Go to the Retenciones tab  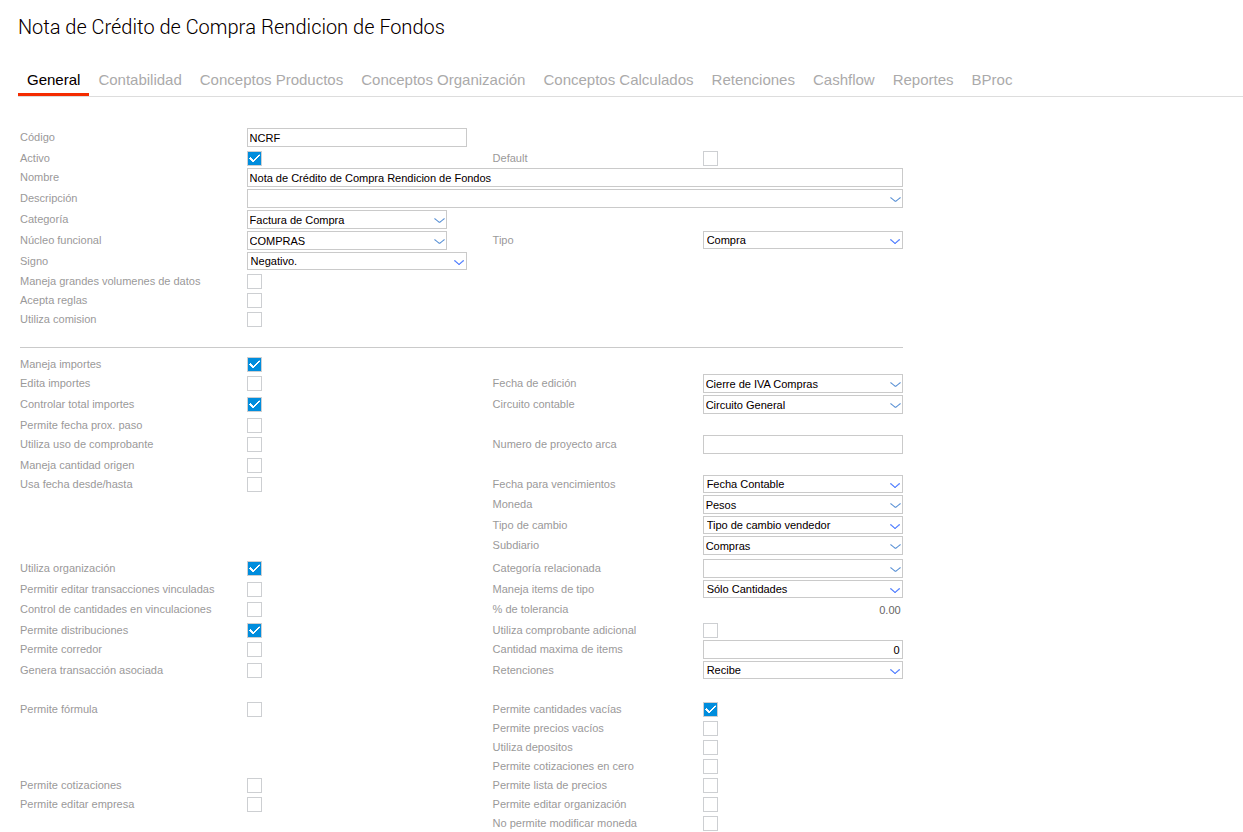tap(753, 80)
